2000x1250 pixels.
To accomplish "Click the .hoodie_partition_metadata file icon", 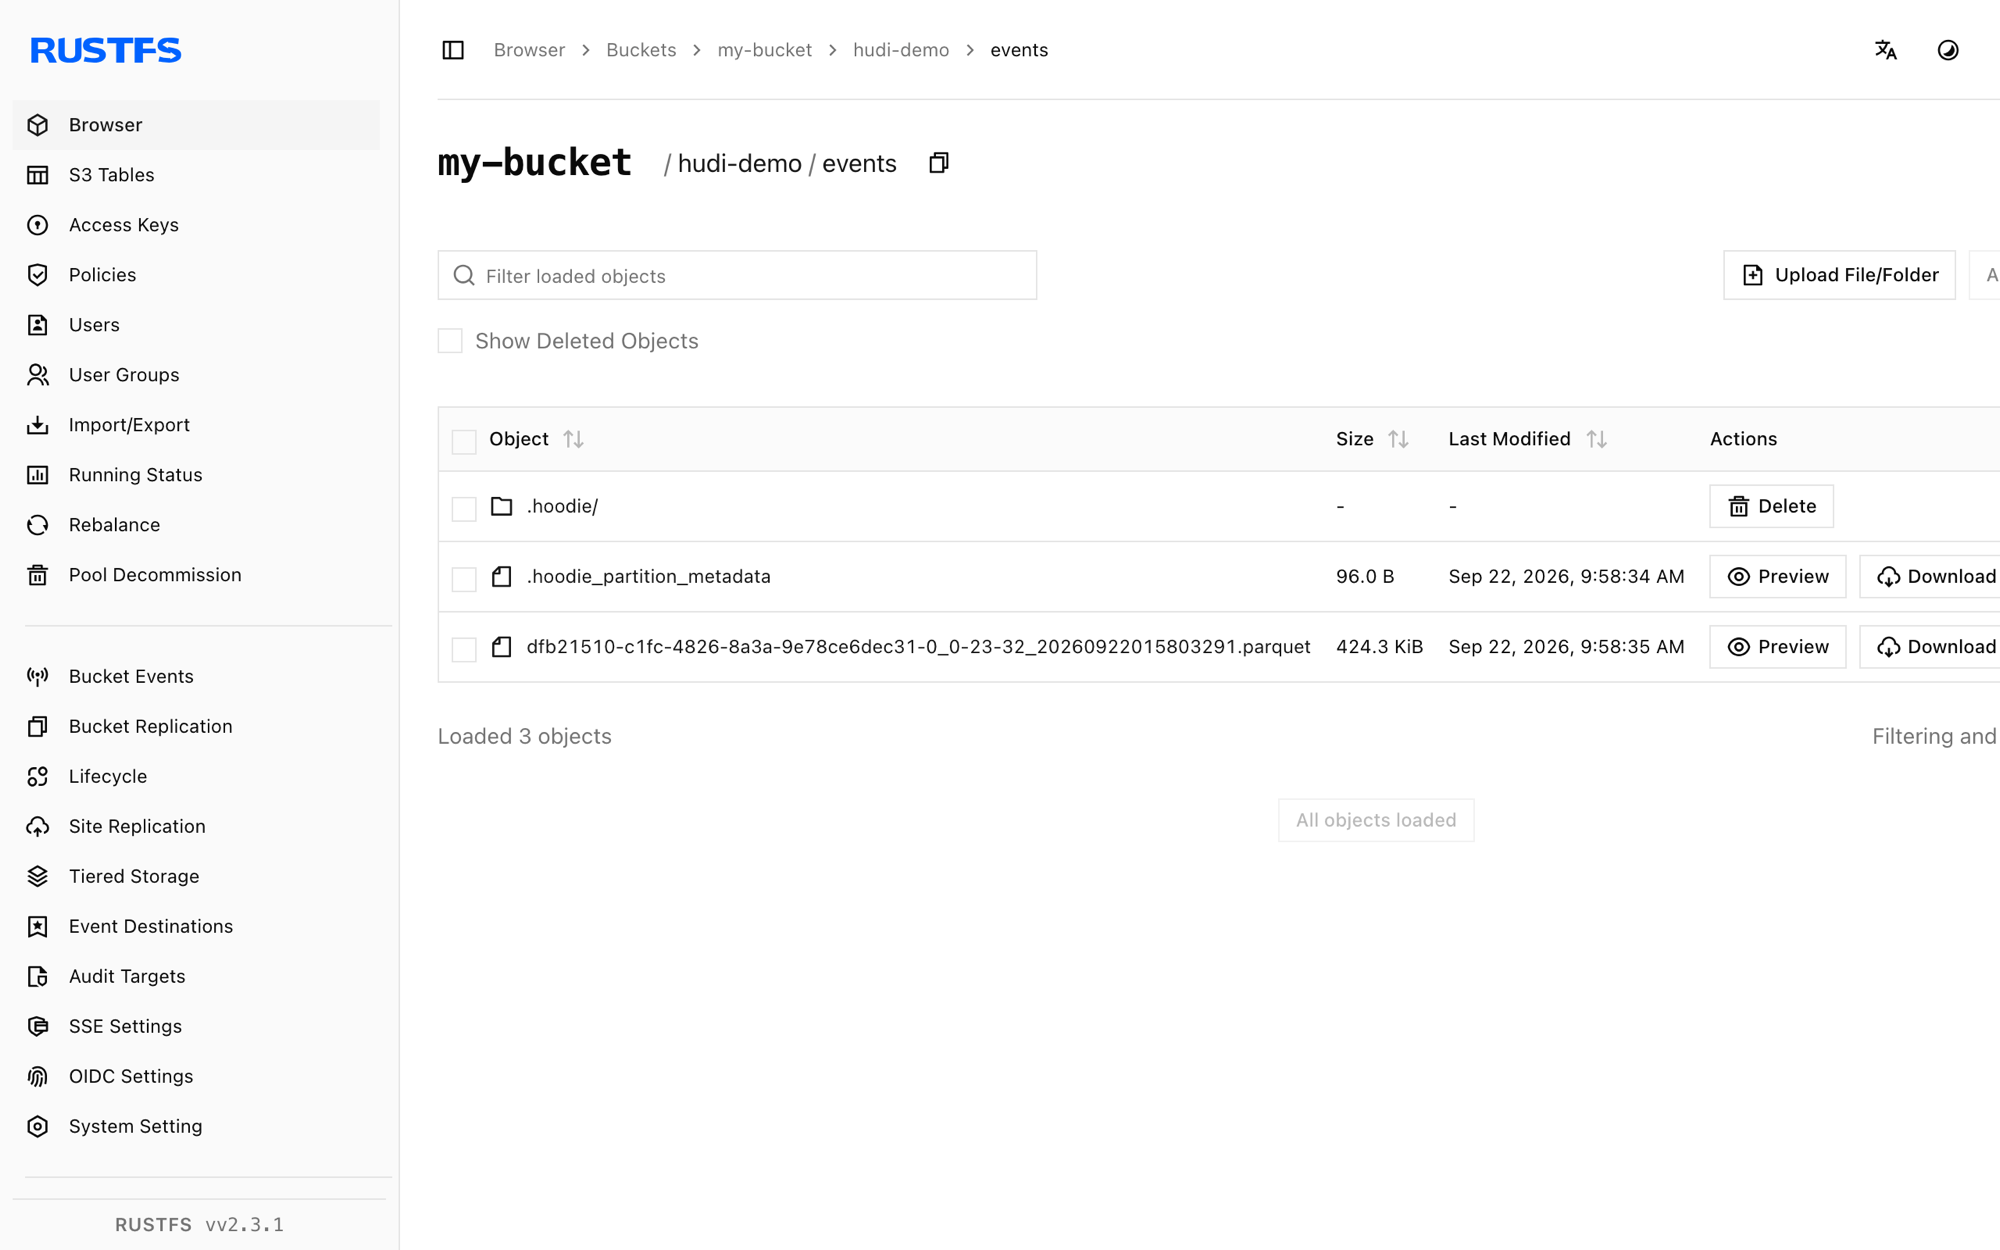I will click(502, 577).
